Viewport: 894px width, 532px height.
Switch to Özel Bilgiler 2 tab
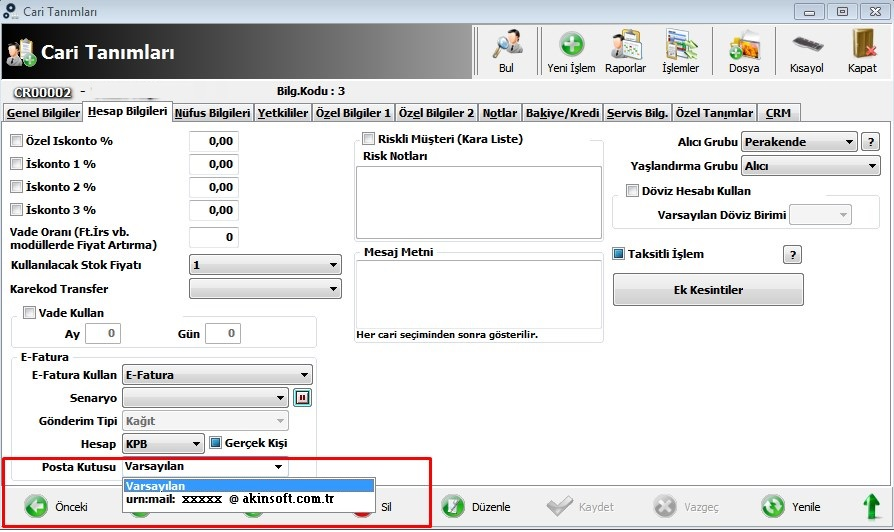point(436,113)
